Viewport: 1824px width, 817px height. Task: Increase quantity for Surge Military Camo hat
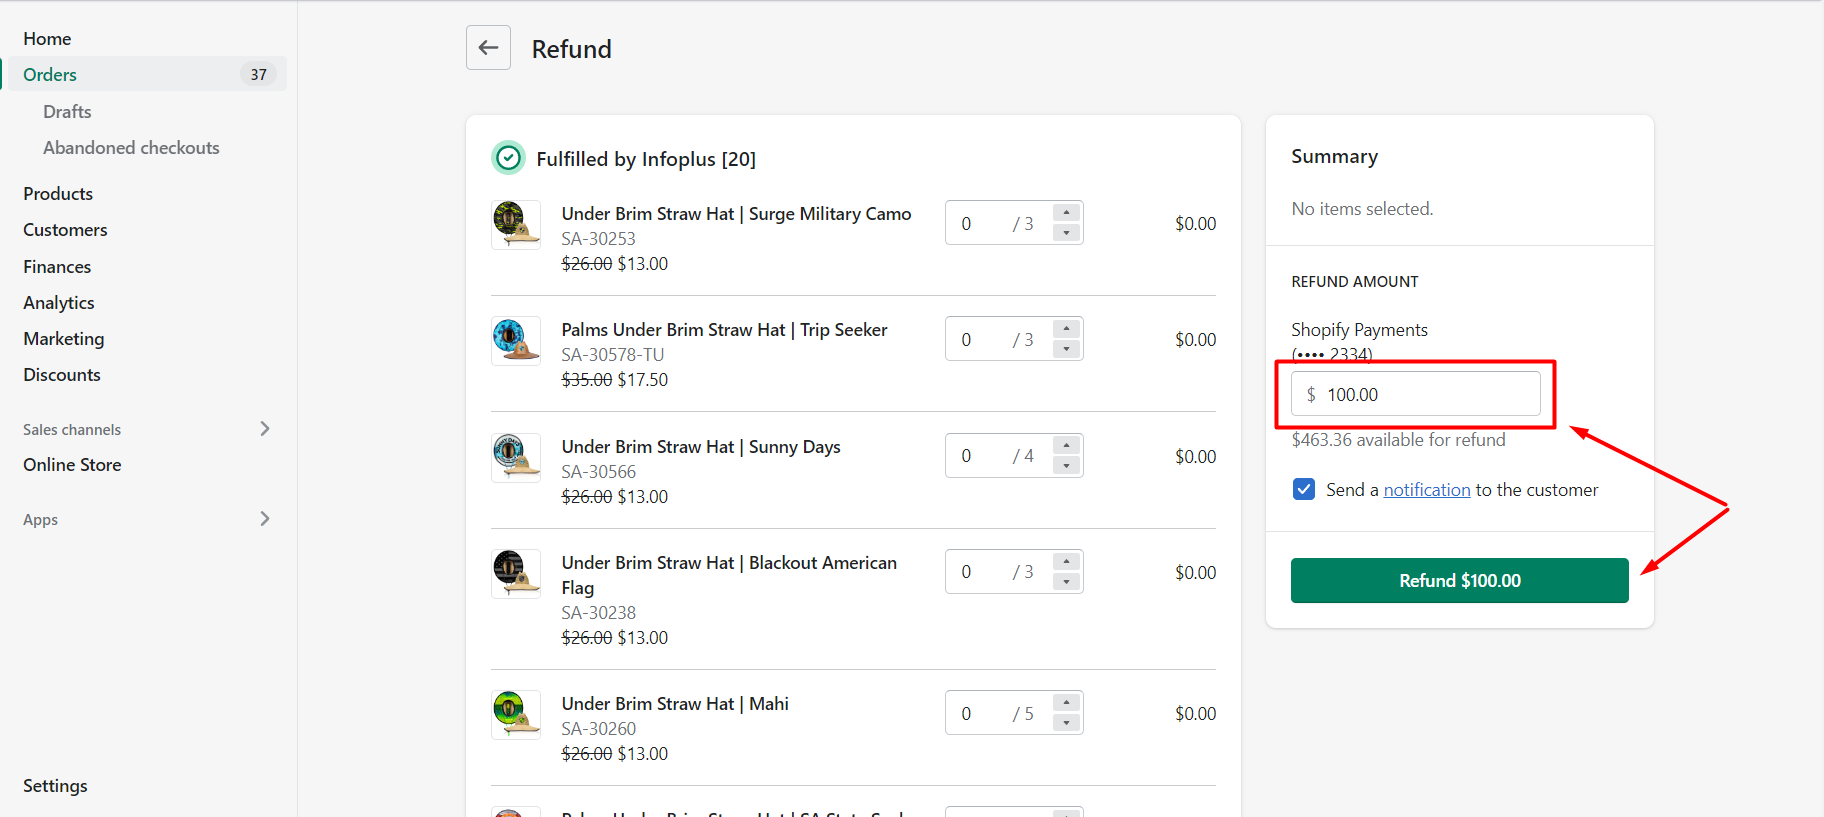tap(1067, 213)
